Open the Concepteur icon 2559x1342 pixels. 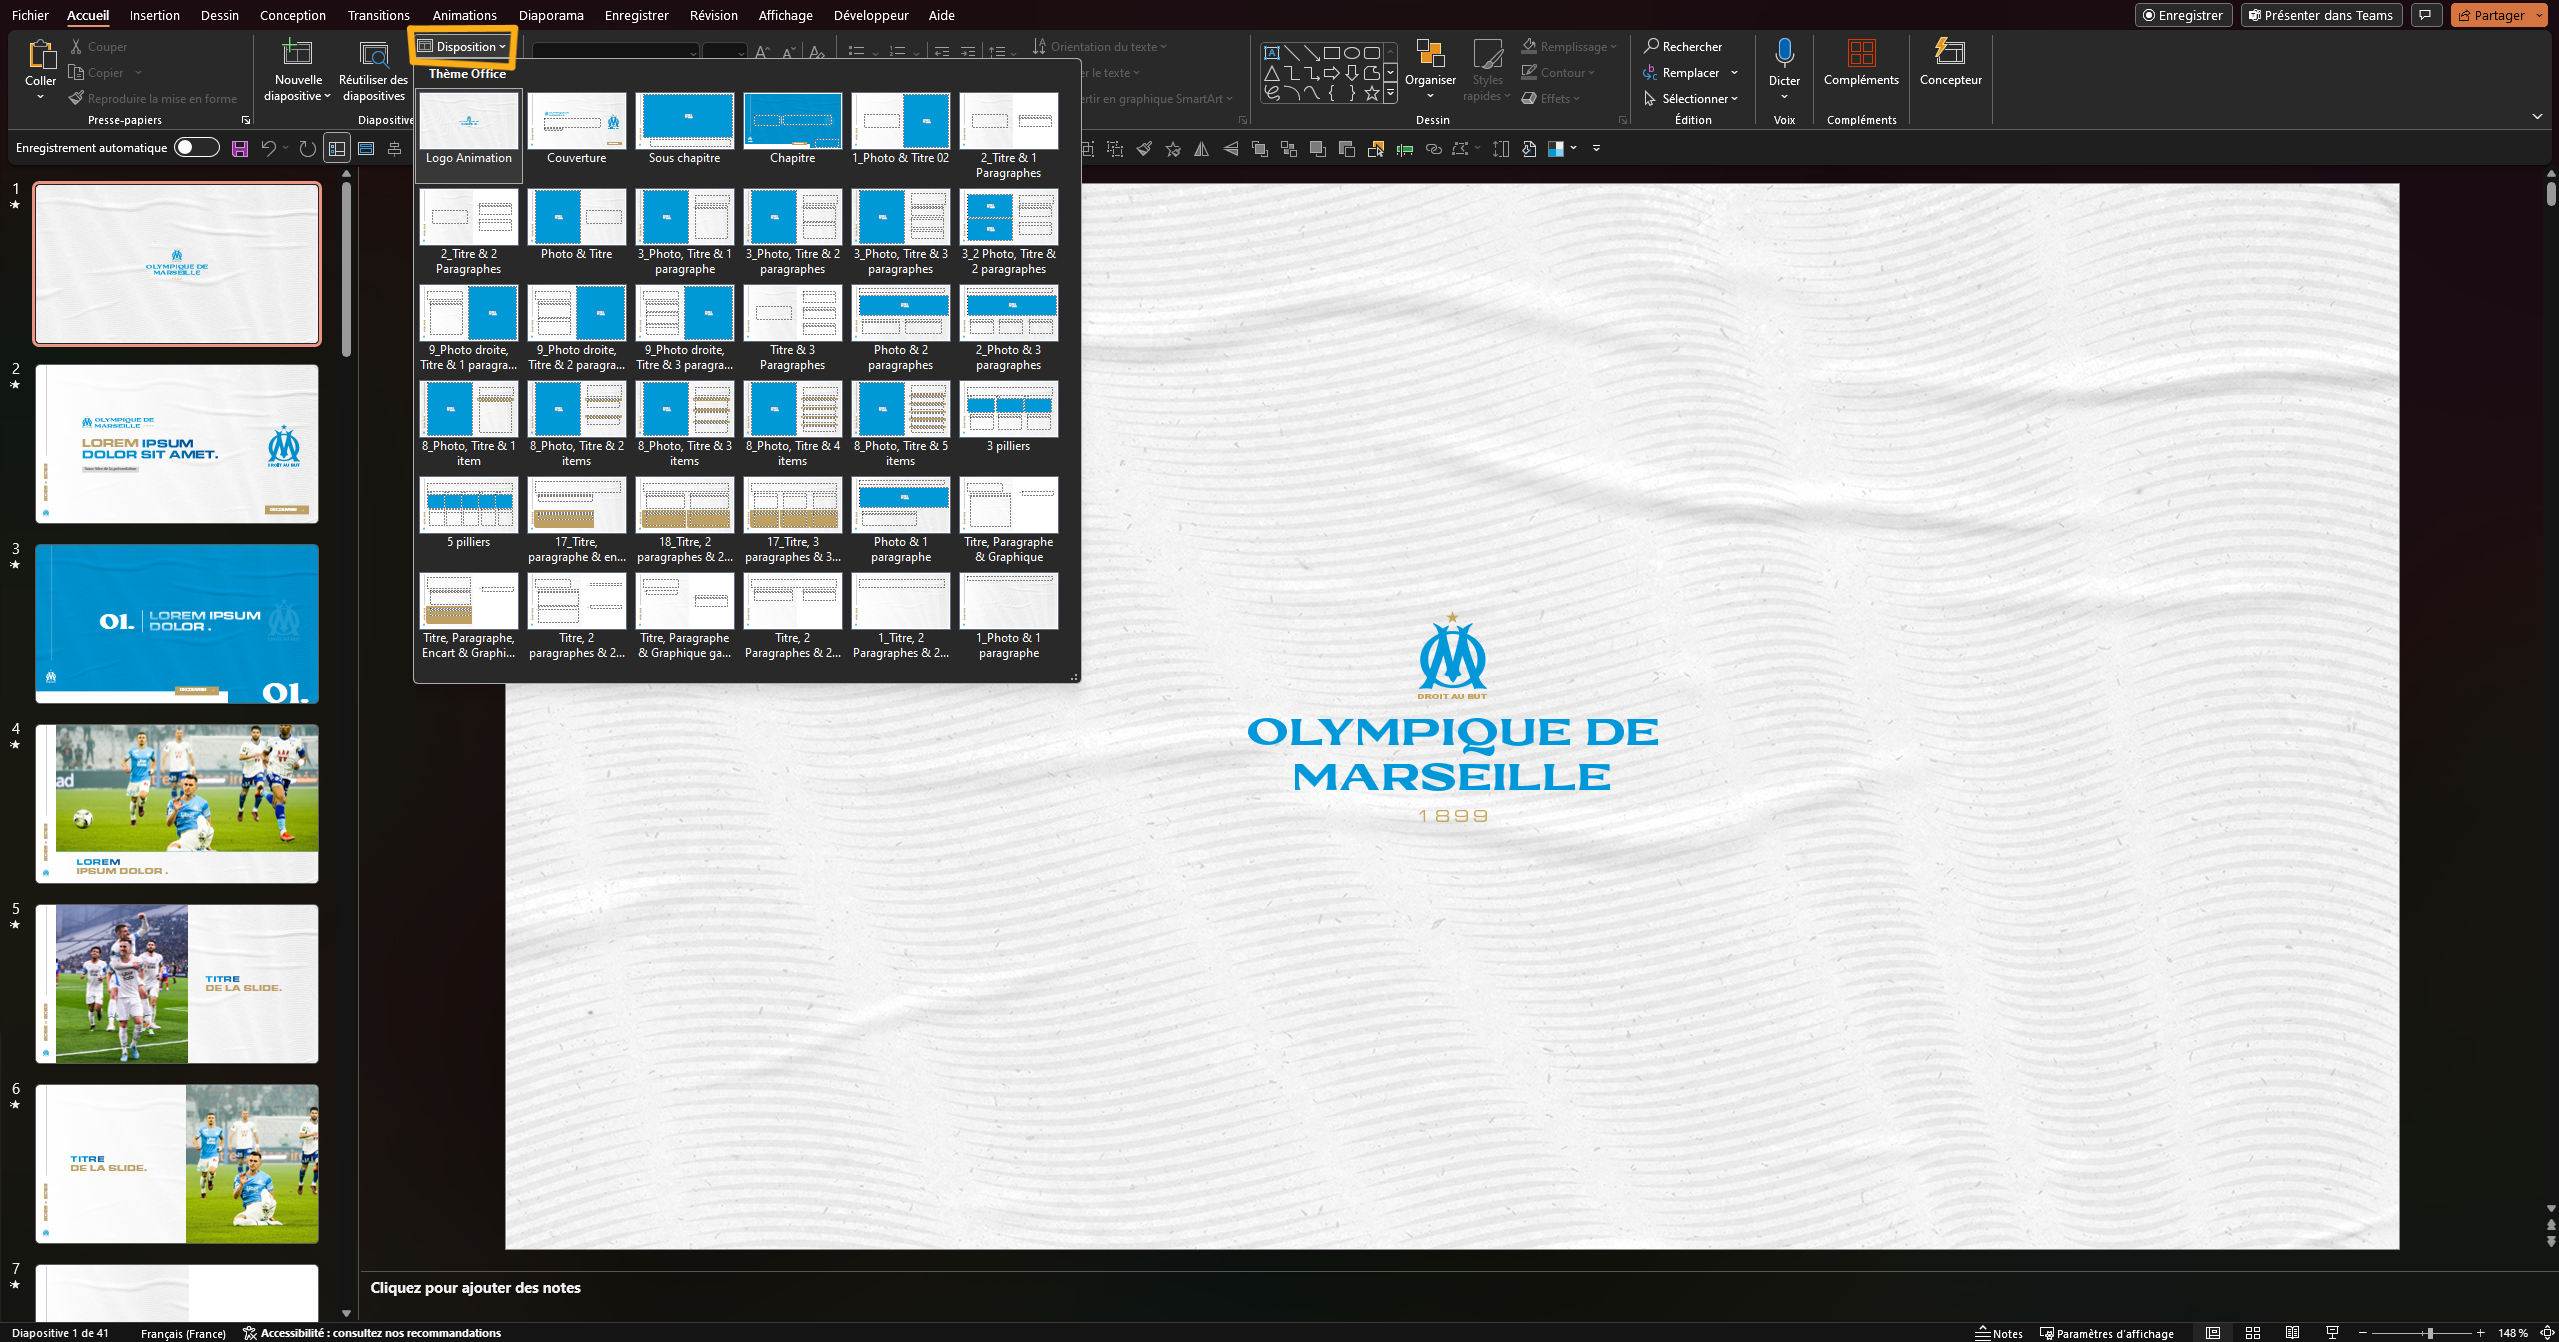click(x=1950, y=54)
